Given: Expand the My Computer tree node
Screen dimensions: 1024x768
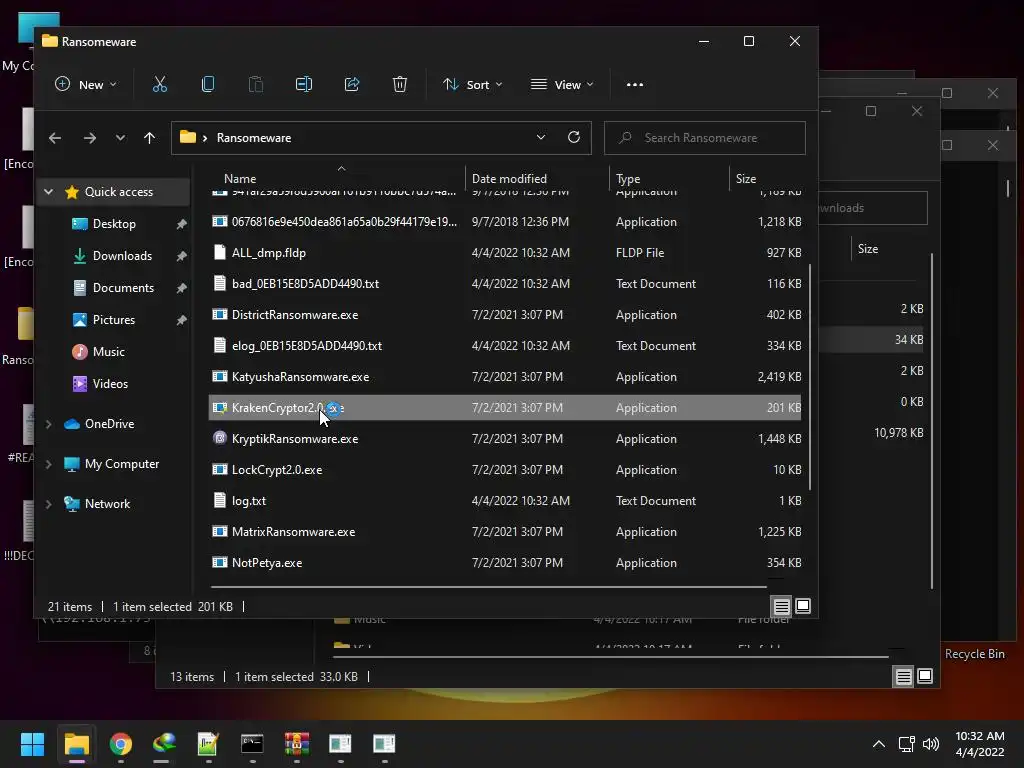Looking at the screenshot, I should pos(48,464).
